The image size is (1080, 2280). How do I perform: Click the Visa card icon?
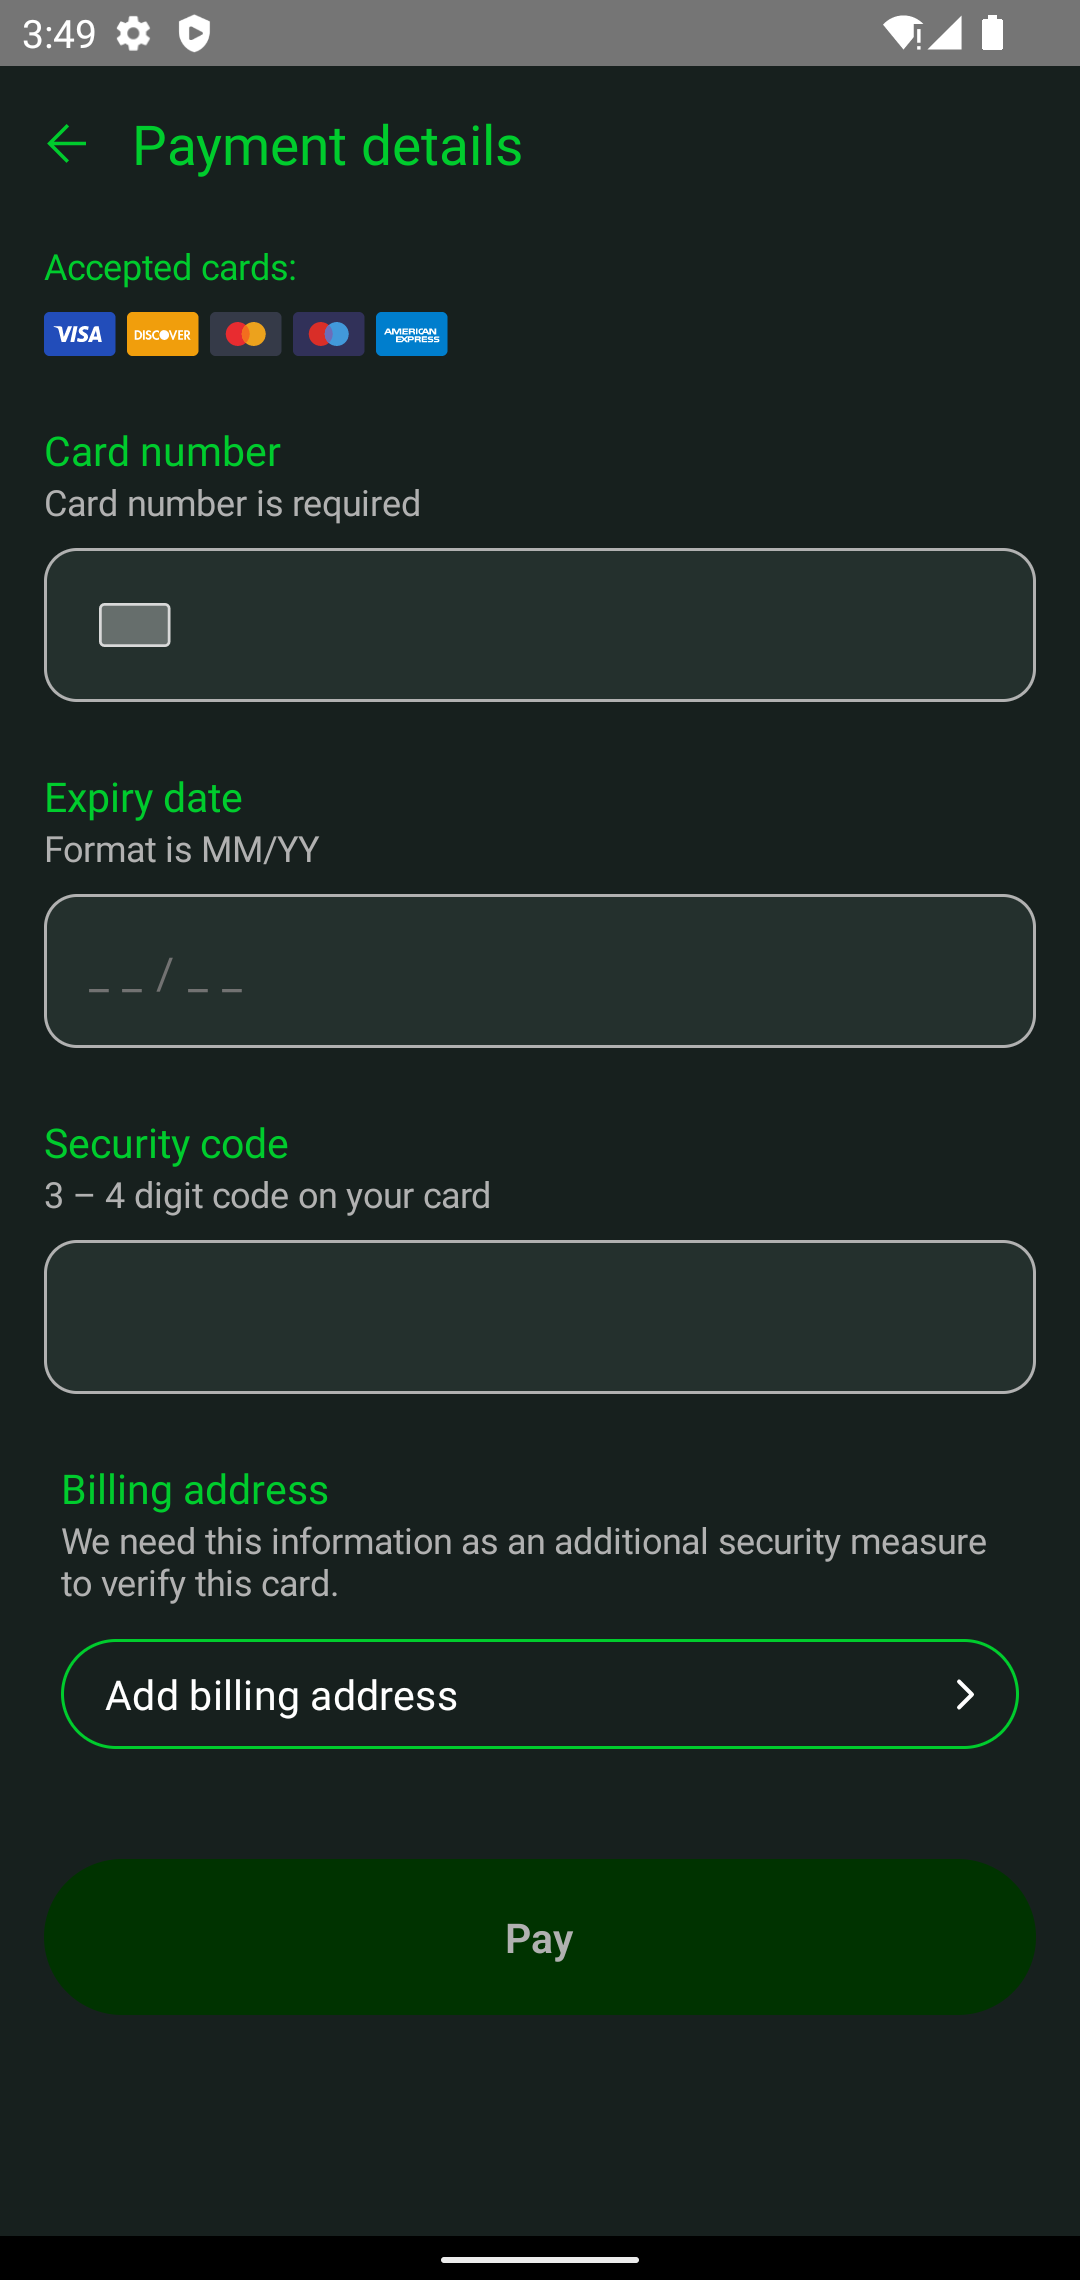[x=79, y=333]
